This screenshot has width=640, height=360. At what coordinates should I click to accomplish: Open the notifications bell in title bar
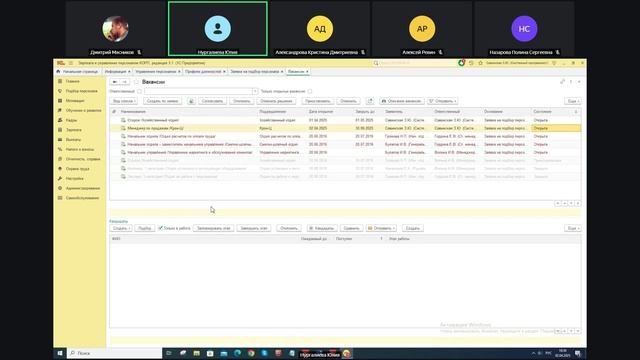(x=461, y=63)
